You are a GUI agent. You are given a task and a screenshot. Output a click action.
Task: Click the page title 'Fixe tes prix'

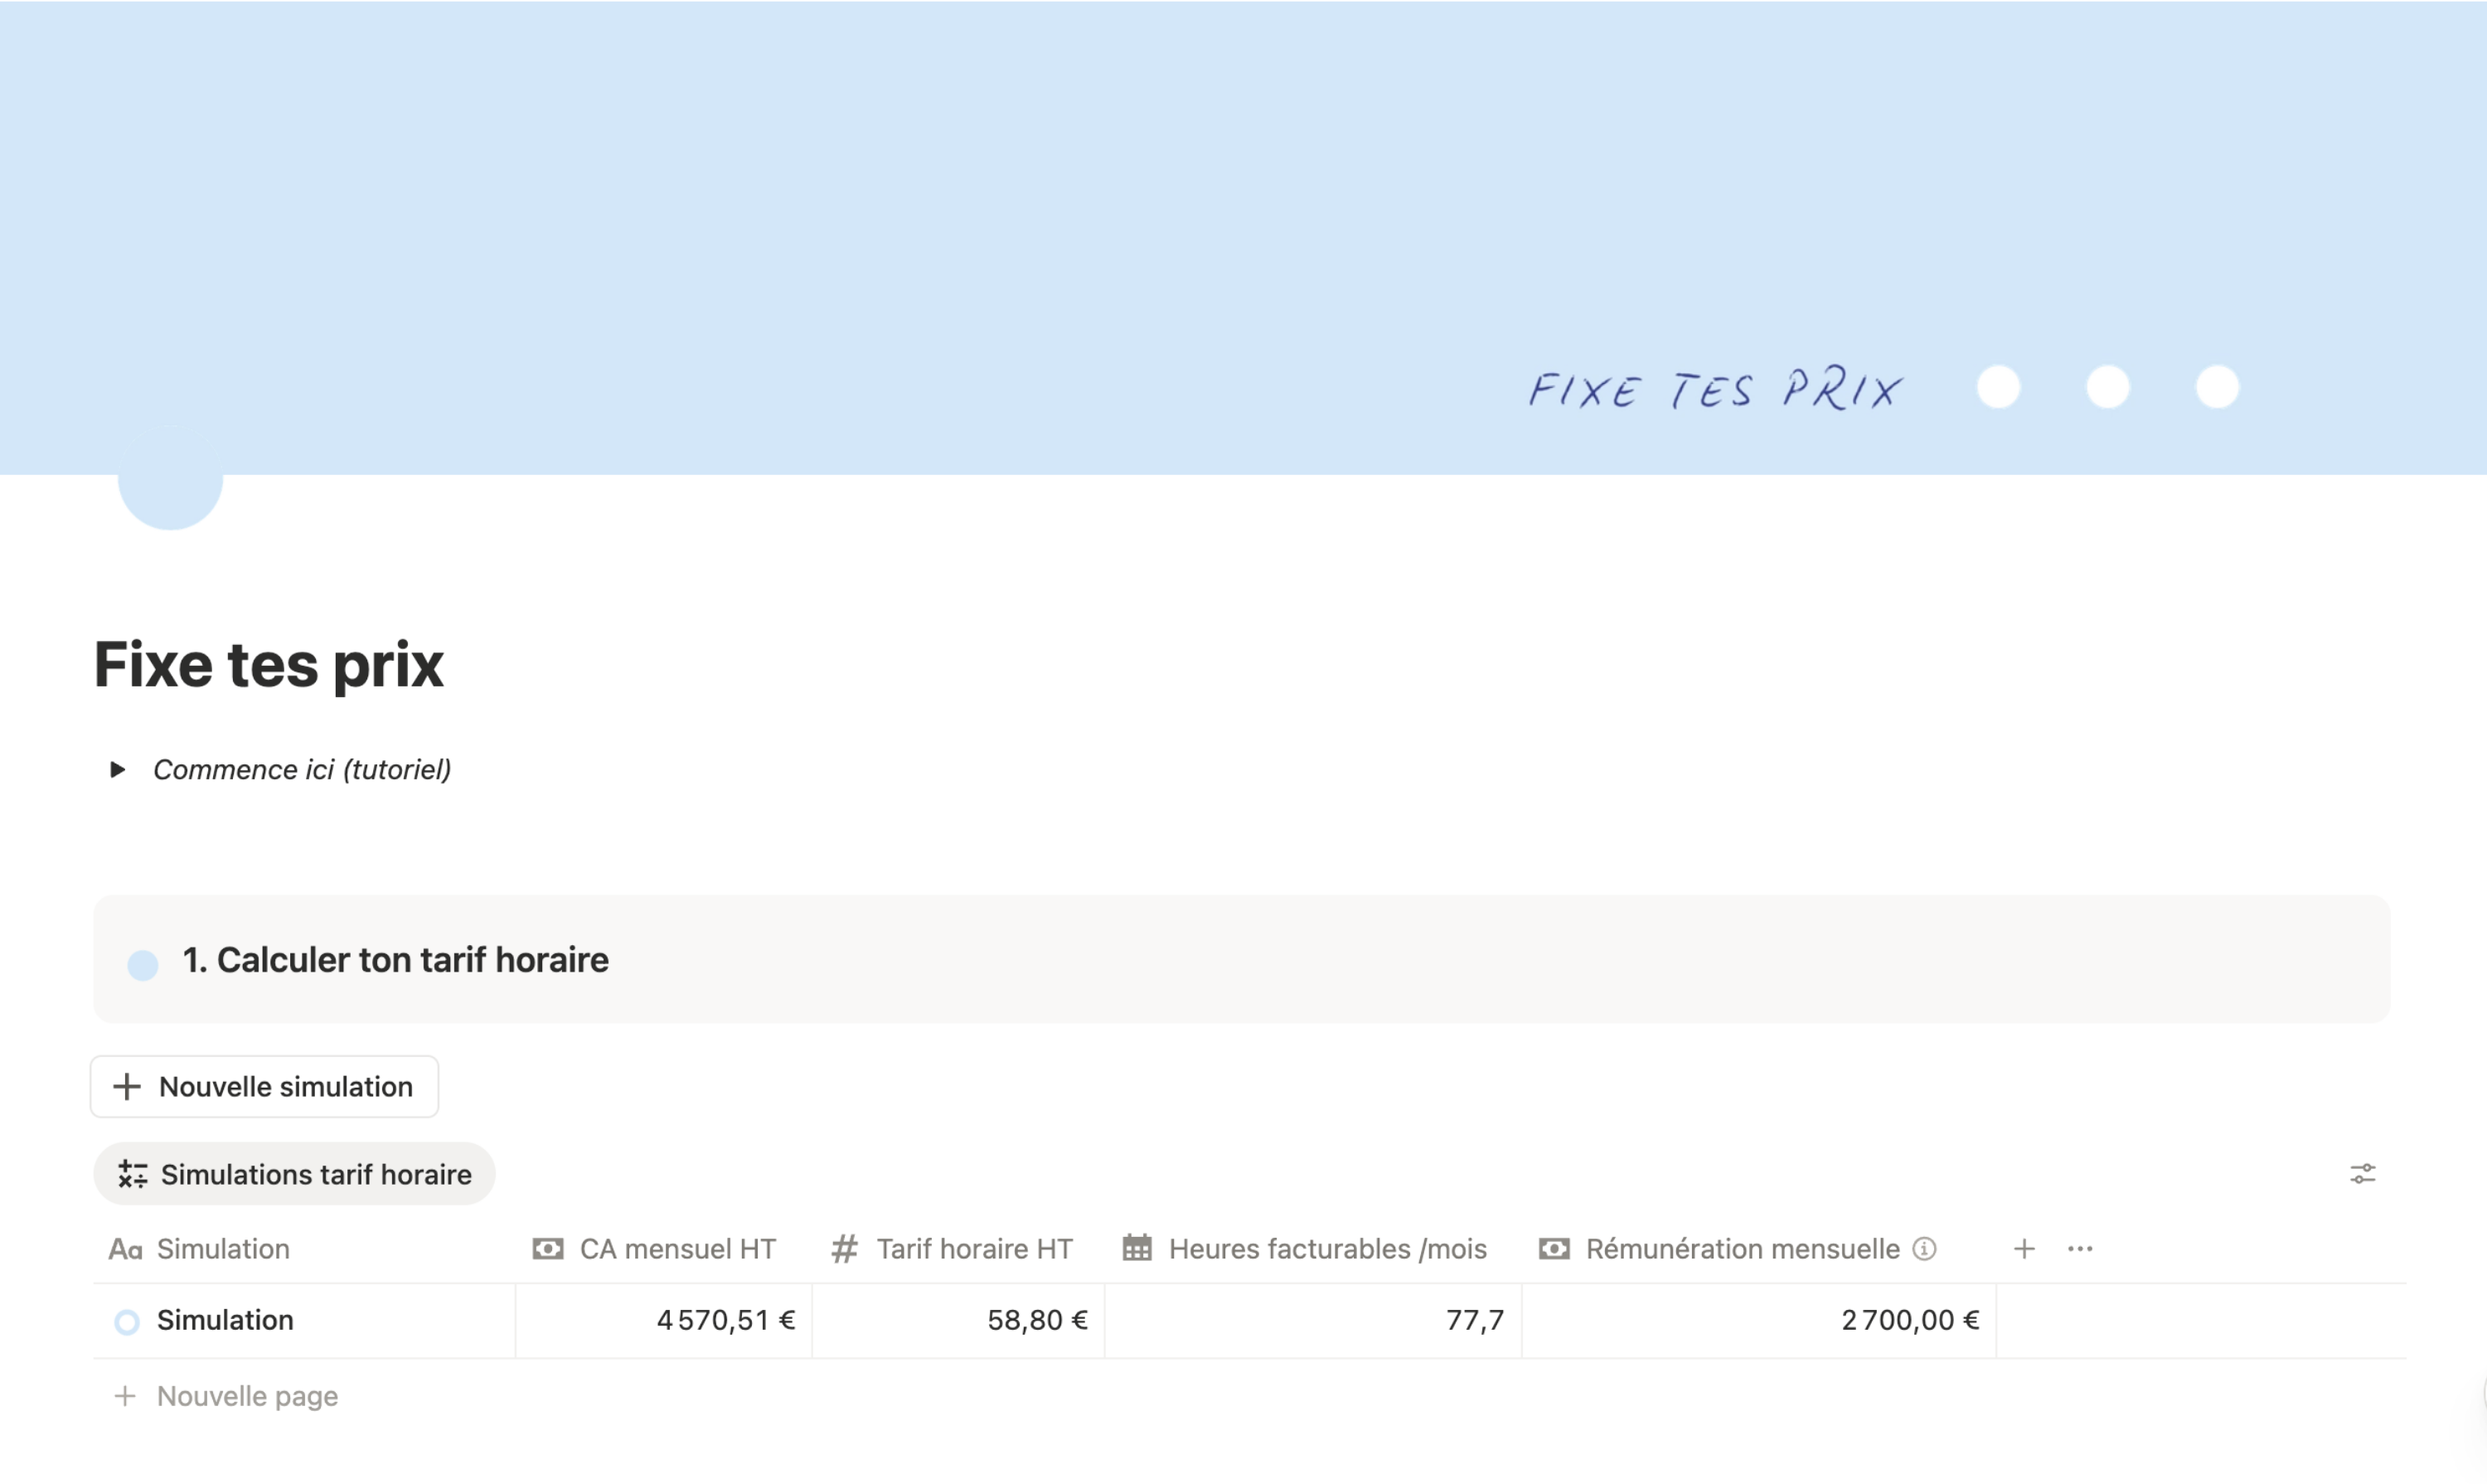tap(268, 665)
